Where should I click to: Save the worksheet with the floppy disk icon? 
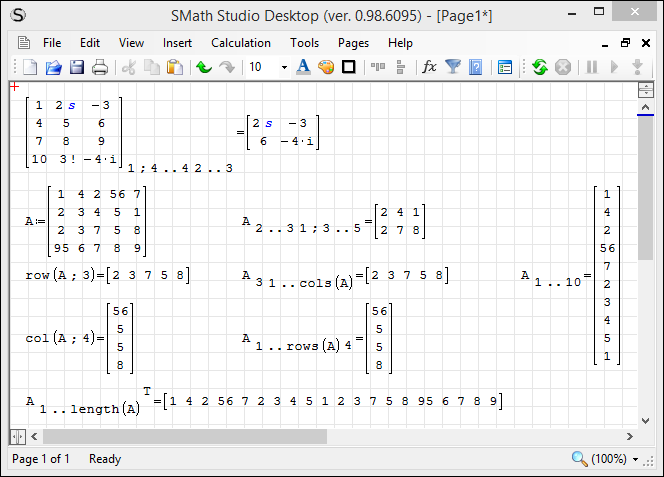[x=76, y=67]
